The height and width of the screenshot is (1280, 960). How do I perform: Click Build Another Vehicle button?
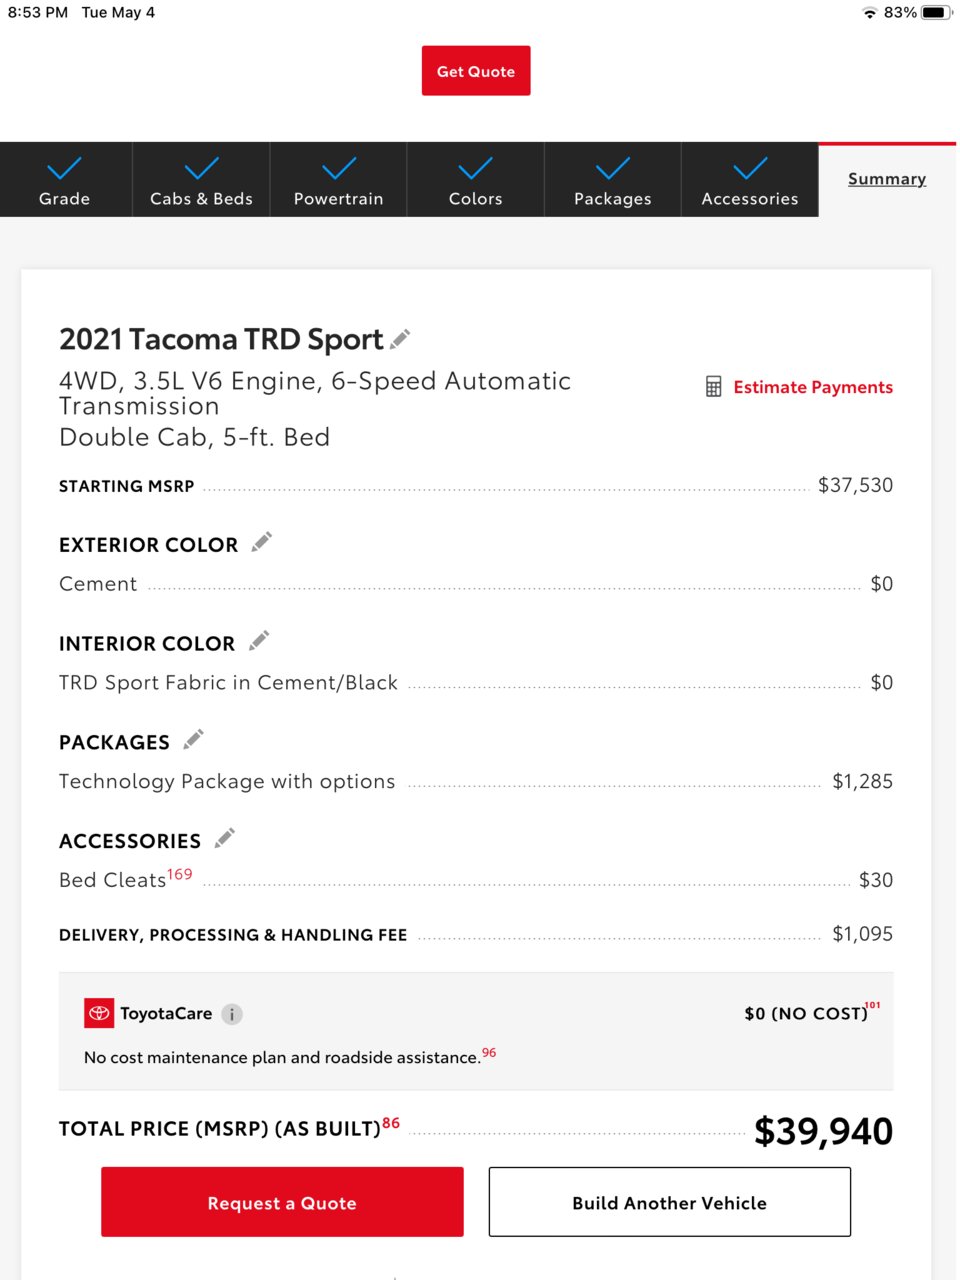pos(670,1202)
